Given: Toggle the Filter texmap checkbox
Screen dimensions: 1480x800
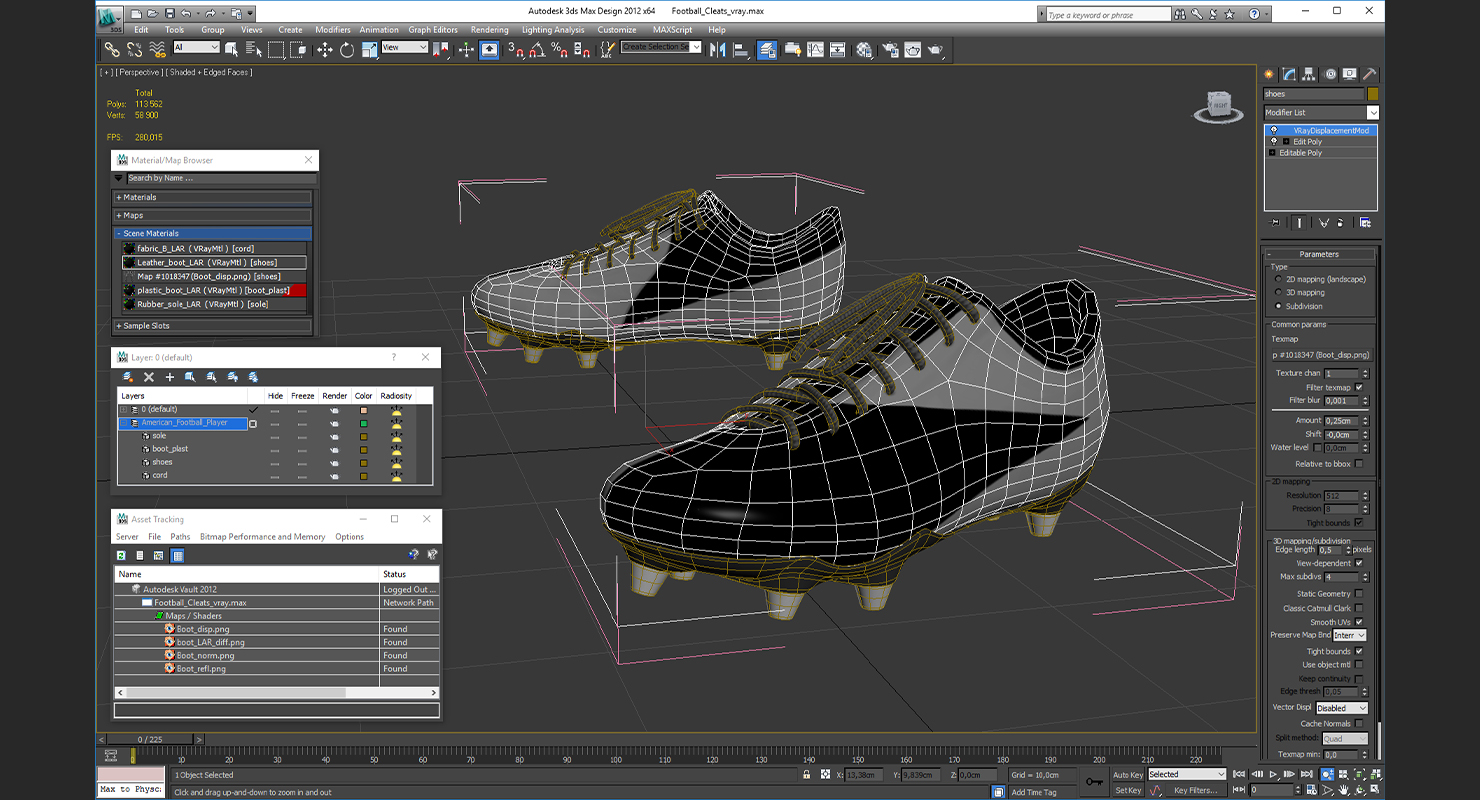Looking at the screenshot, I should point(1359,387).
